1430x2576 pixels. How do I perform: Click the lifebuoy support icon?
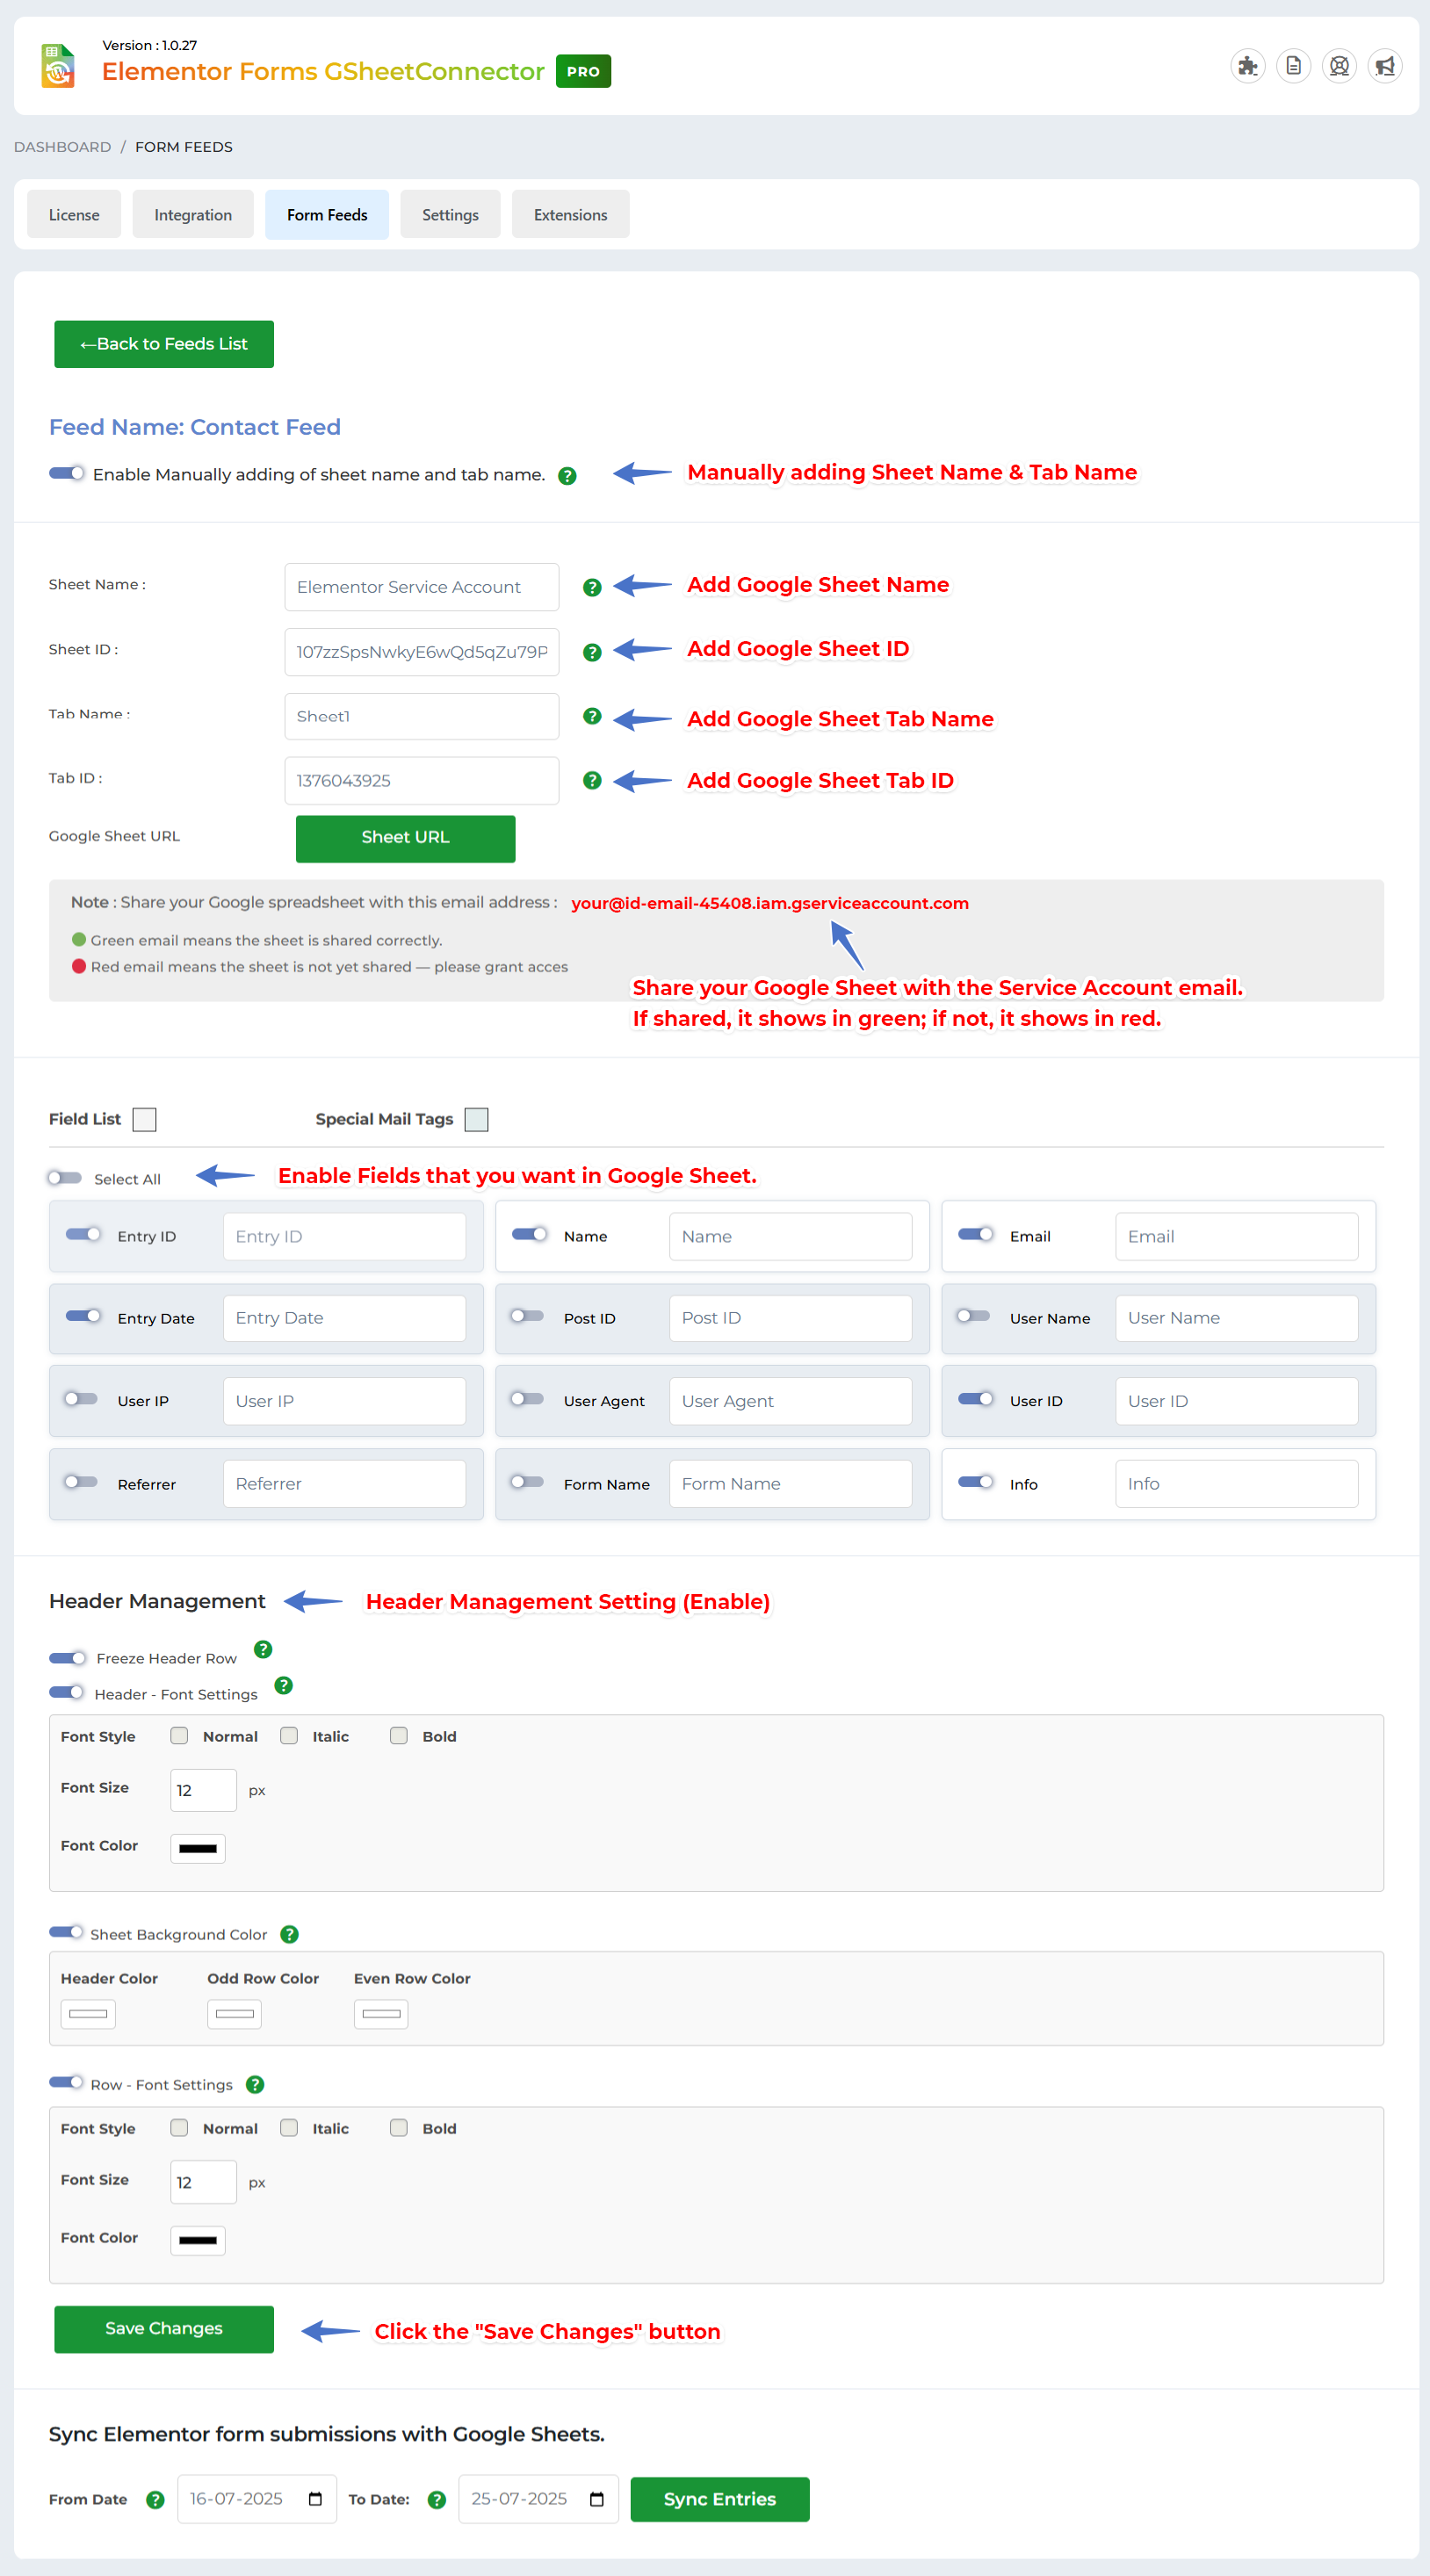(x=1339, y=67)
